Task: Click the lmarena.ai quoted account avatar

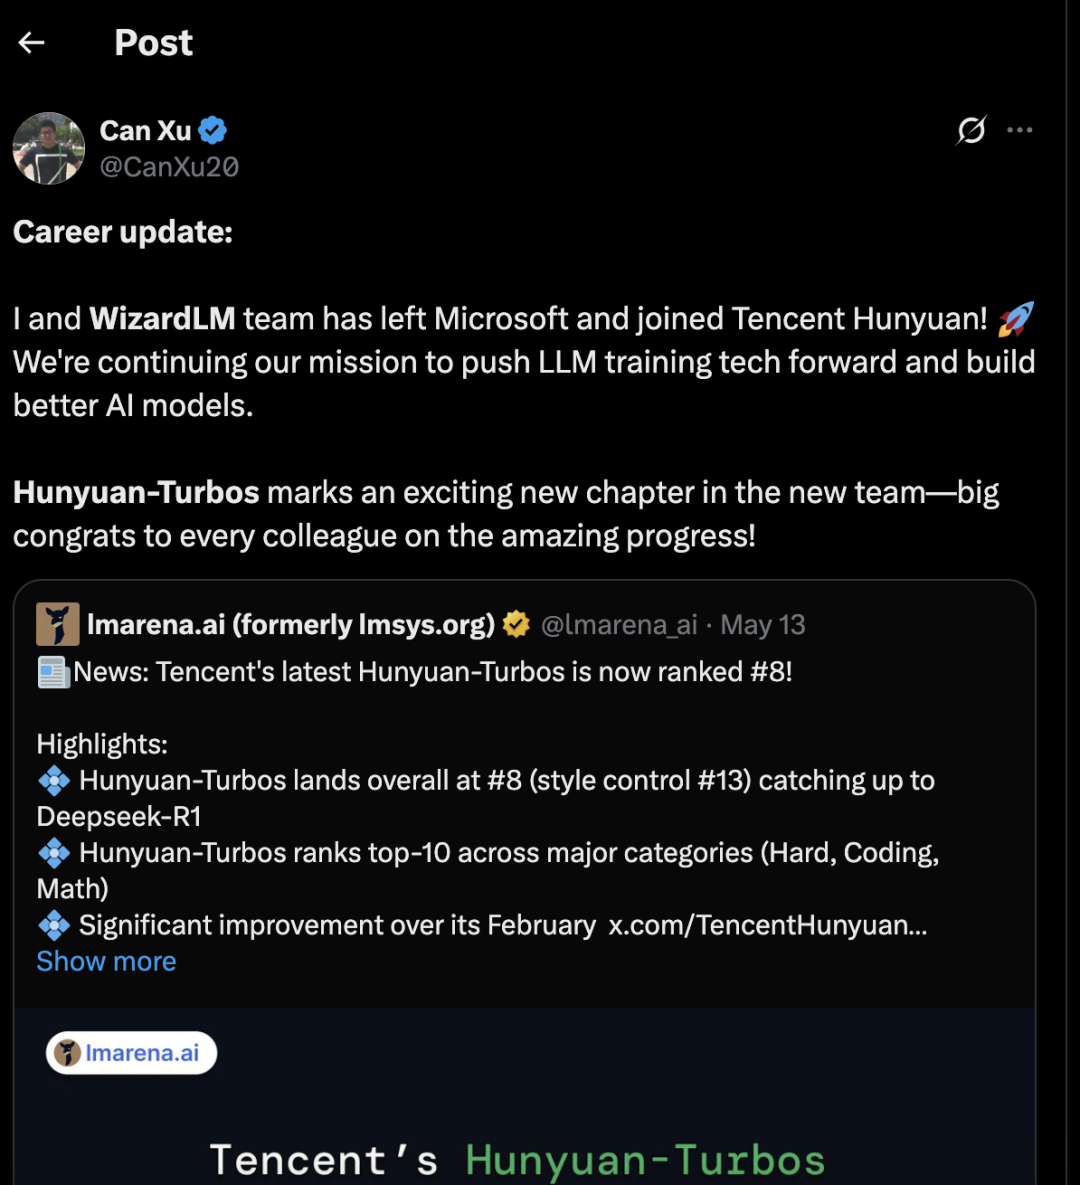Action: pyautogui.click(x=57, y=624)
